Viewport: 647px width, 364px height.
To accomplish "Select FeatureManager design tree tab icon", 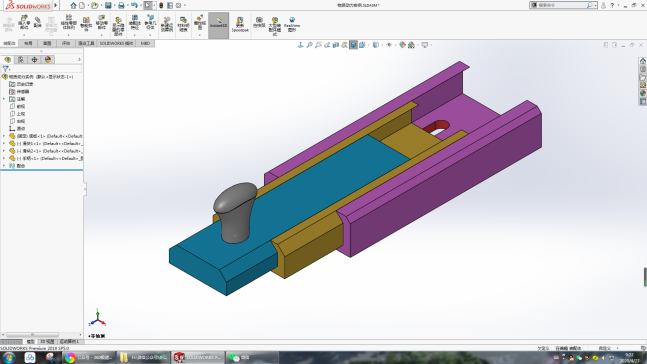I will [x=7, y=59].
